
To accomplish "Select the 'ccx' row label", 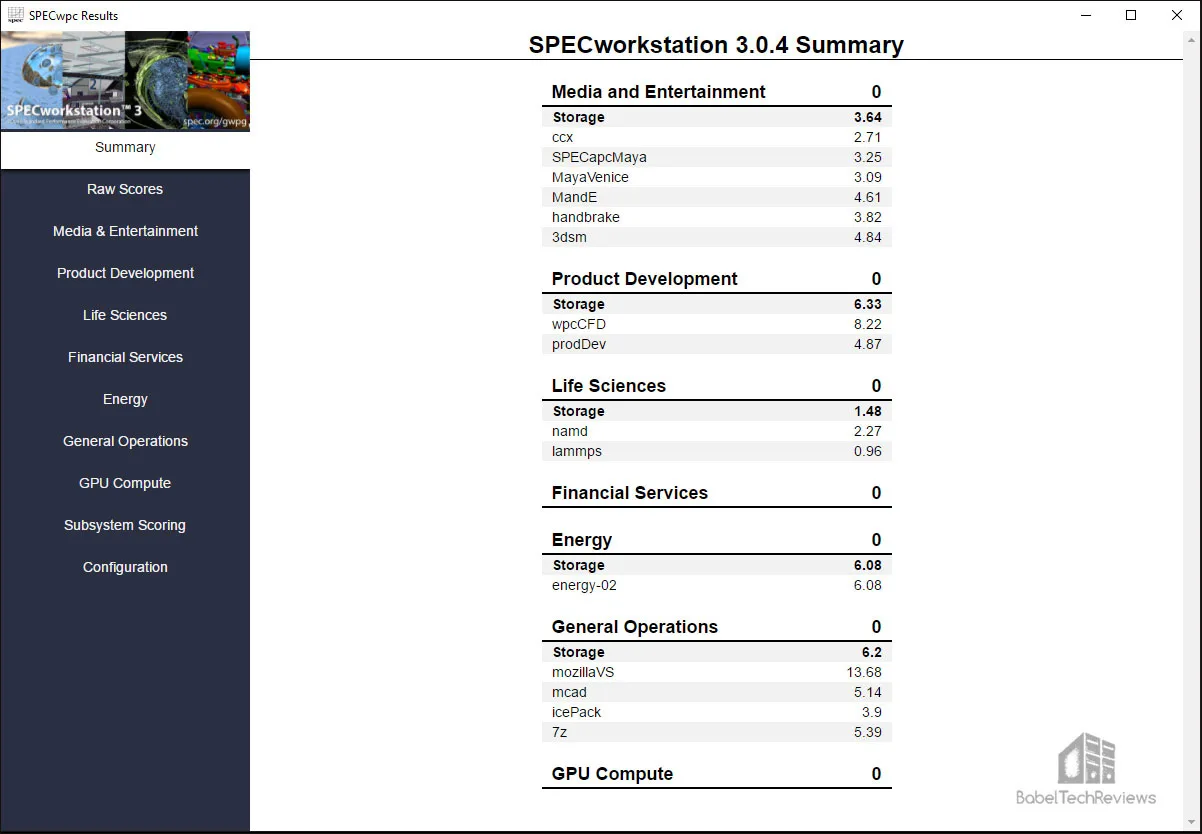I will click(562, 137).
